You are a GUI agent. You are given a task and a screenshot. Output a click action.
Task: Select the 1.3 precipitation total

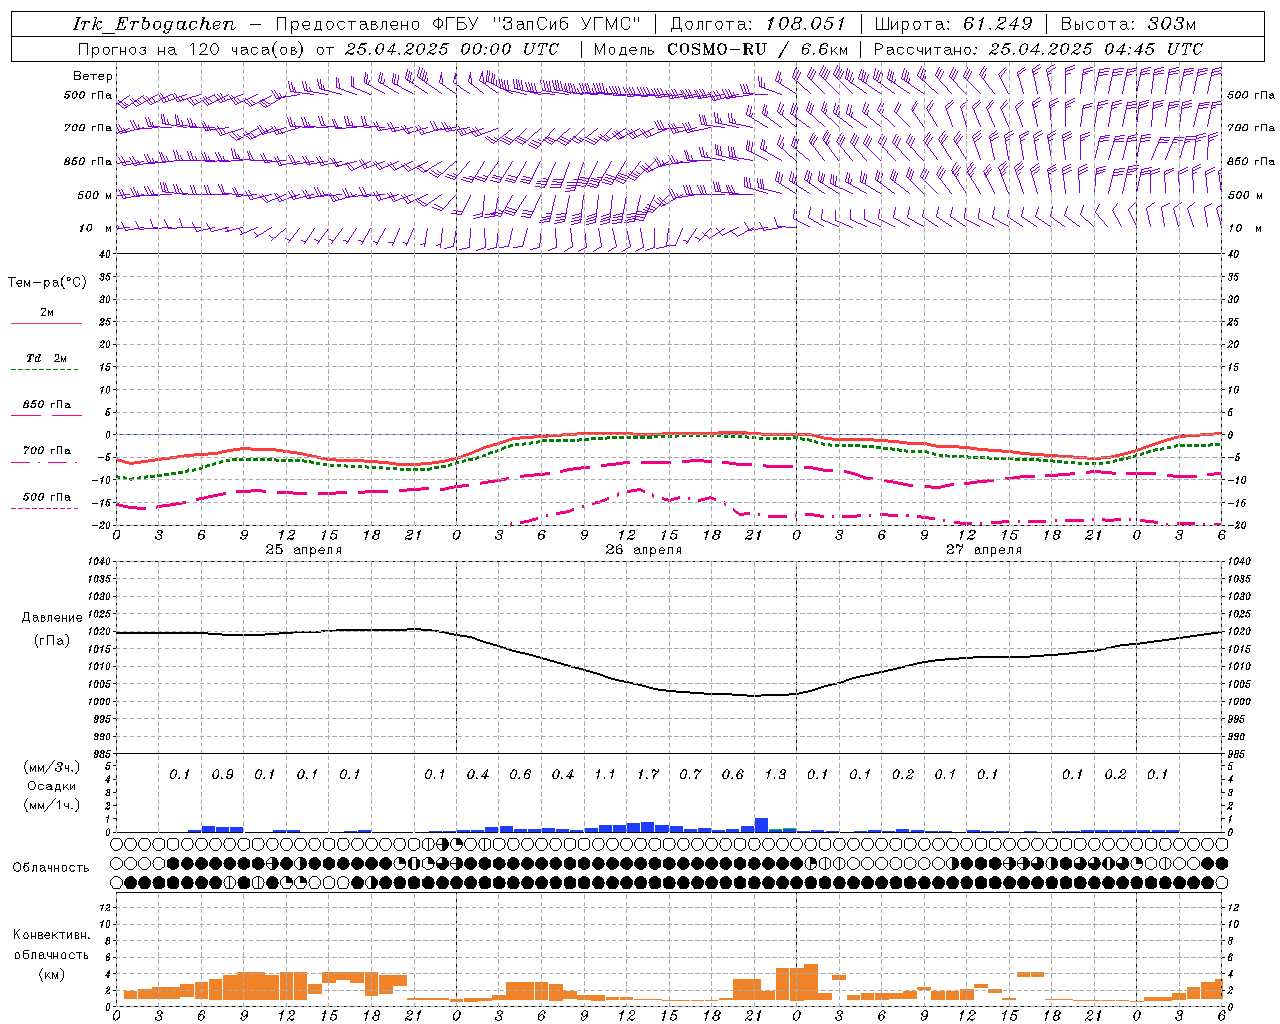click(x=775, y=775)
